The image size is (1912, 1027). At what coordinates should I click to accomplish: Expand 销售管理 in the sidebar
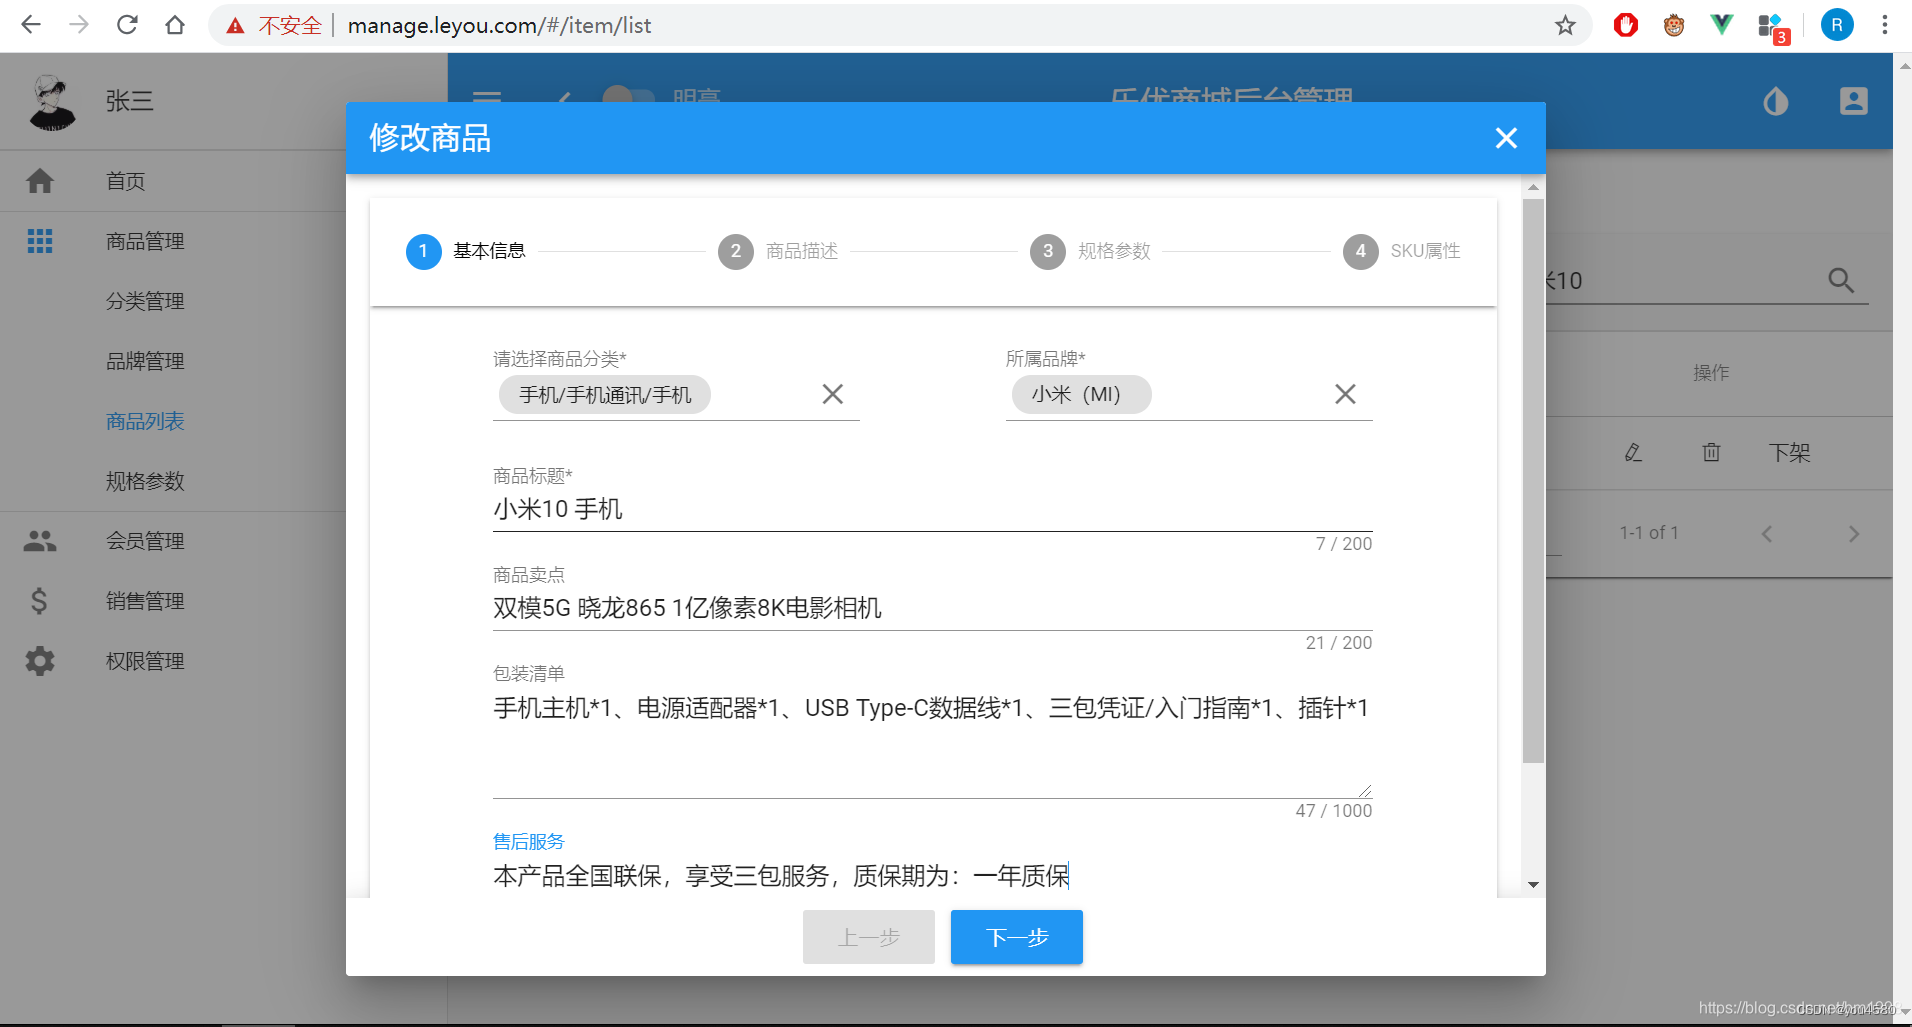coord(173,601)
